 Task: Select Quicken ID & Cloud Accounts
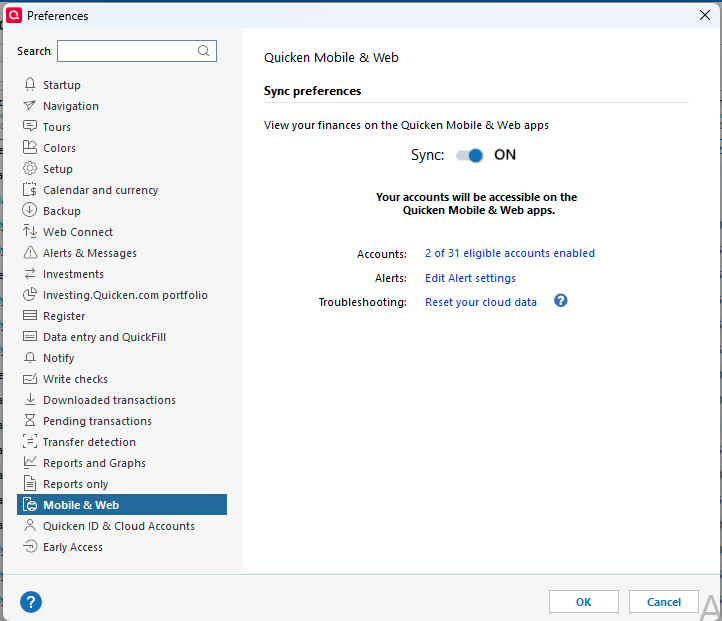[x=119, y=526]
